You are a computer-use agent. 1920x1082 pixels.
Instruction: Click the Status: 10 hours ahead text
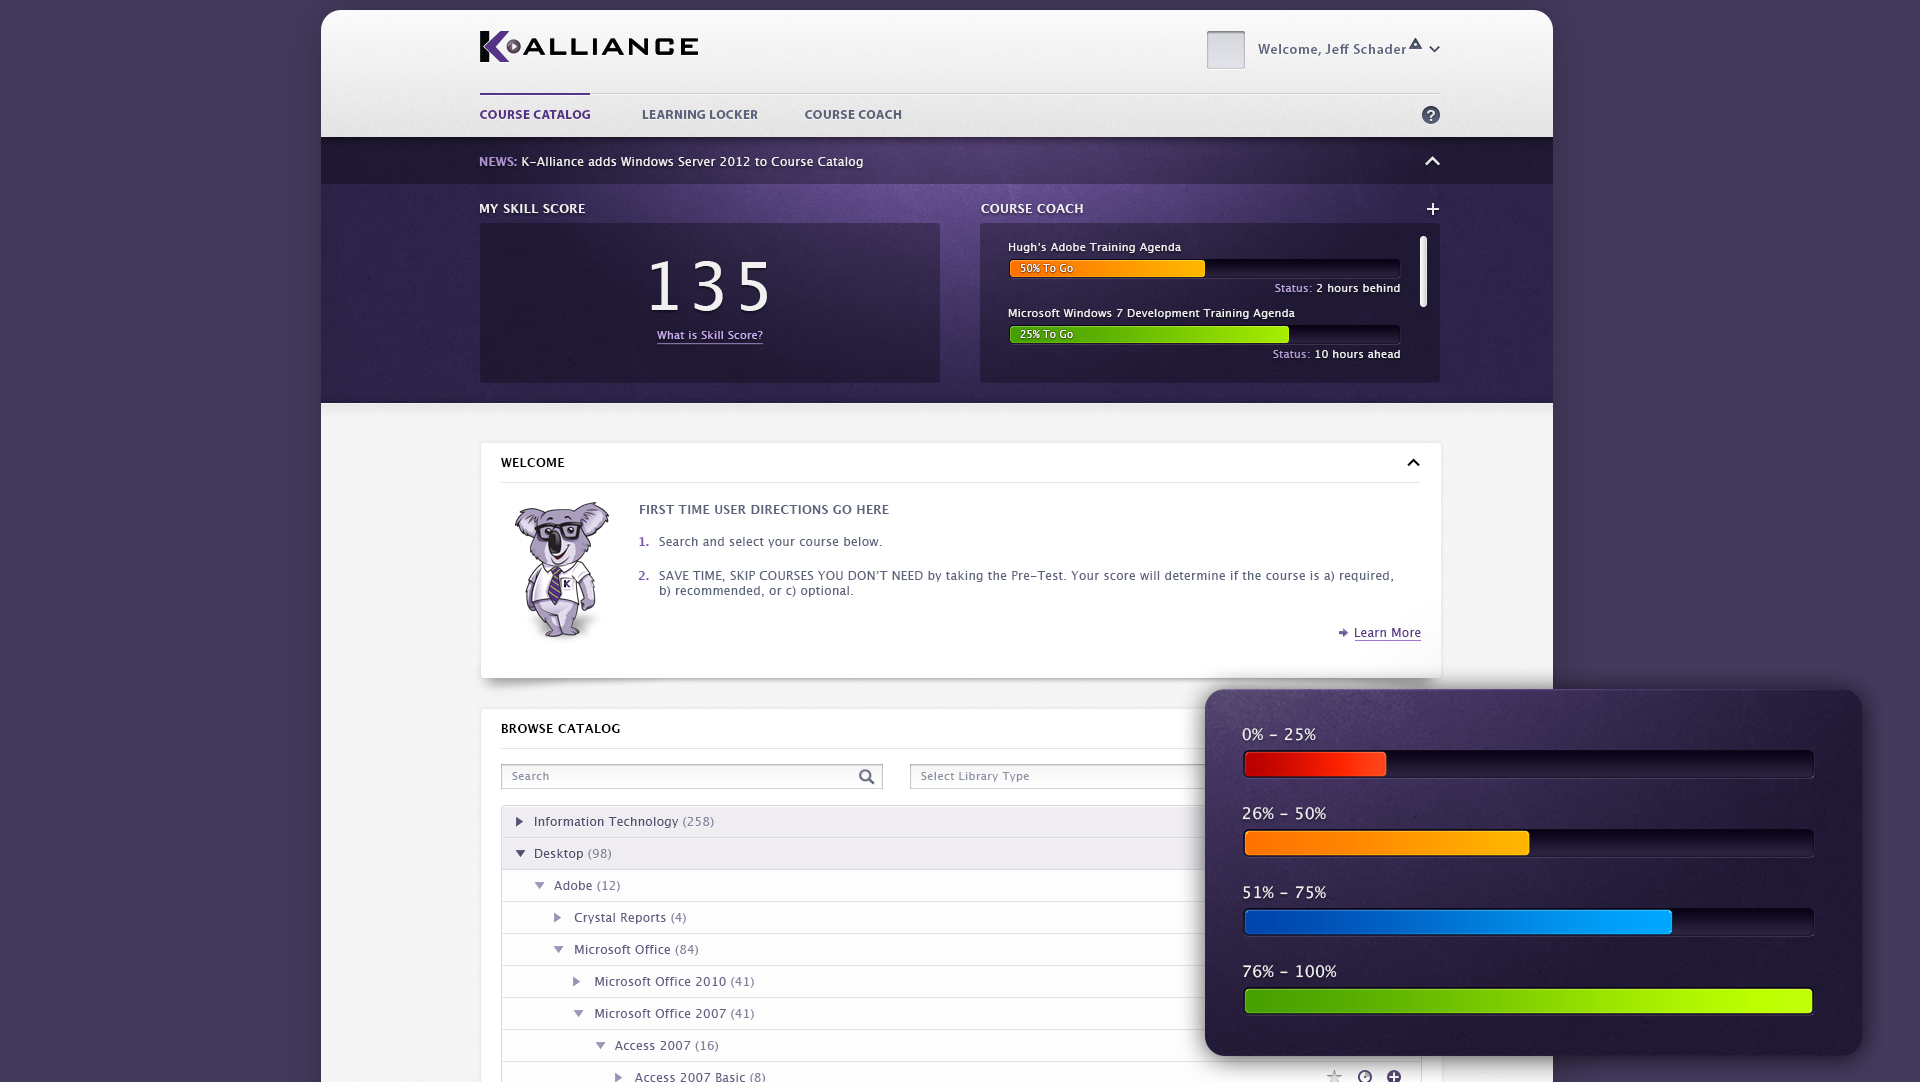(x=1336, y=354)
